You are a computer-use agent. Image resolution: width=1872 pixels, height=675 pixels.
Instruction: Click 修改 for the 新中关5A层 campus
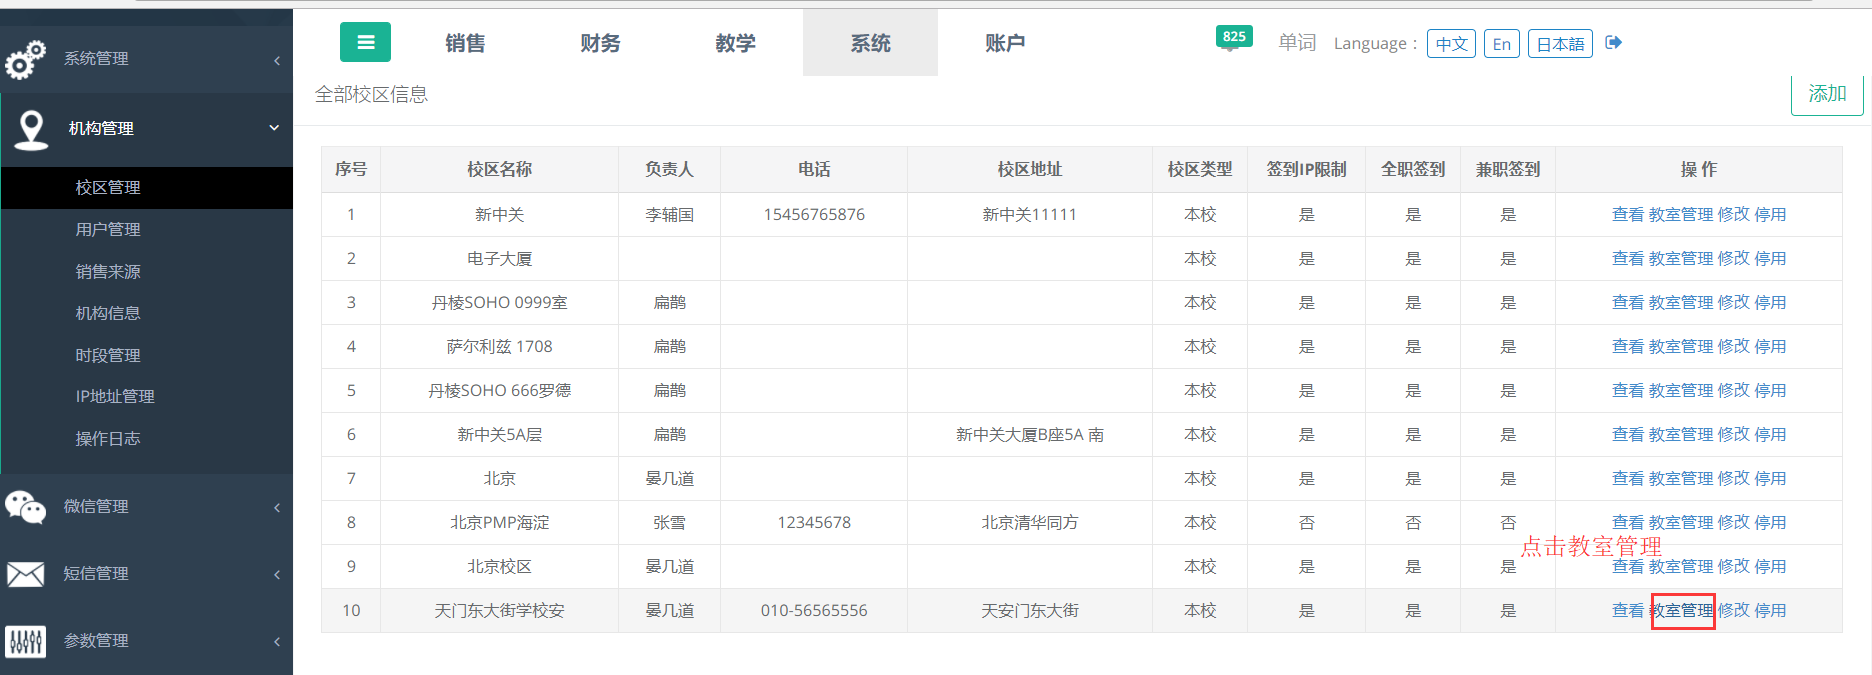click(1734, 435)
